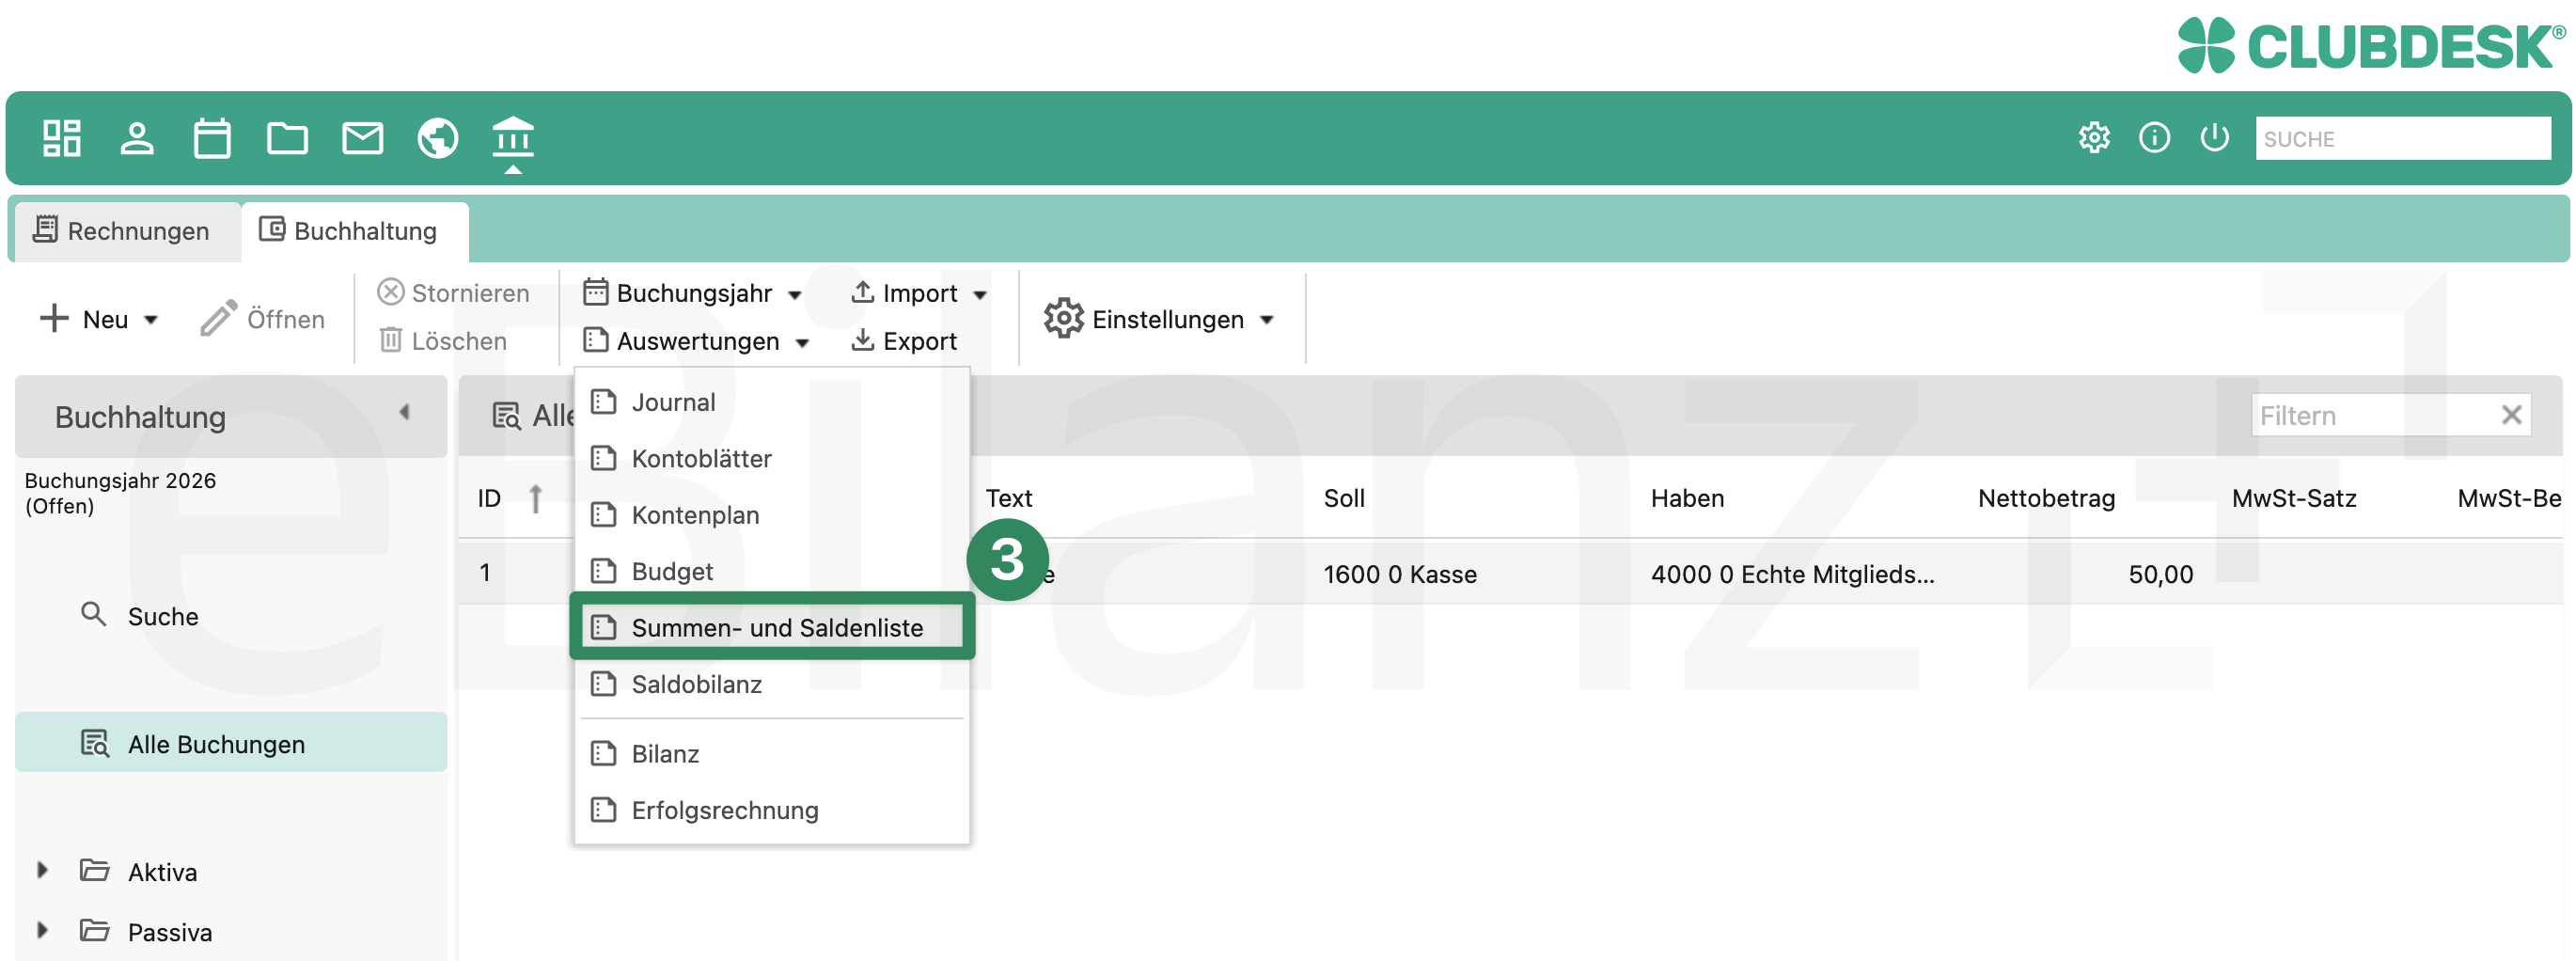Open the settings gear icon near search
Image resolution: width=2576 pixels, height=961 pixels.
click(2094, 138)
